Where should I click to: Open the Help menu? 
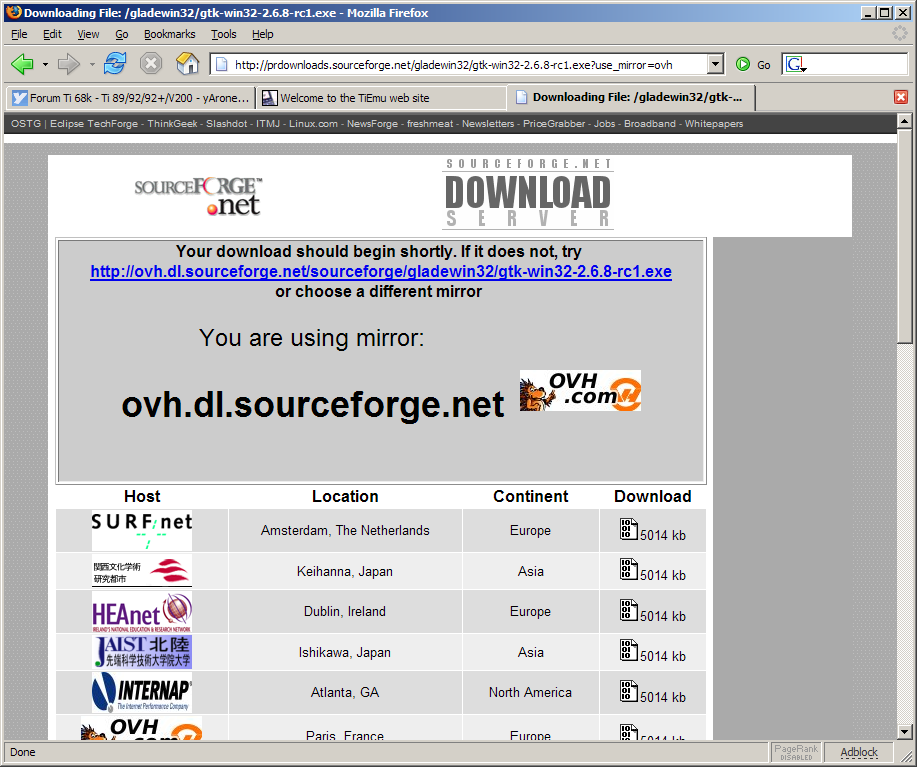tap(263, 34)
